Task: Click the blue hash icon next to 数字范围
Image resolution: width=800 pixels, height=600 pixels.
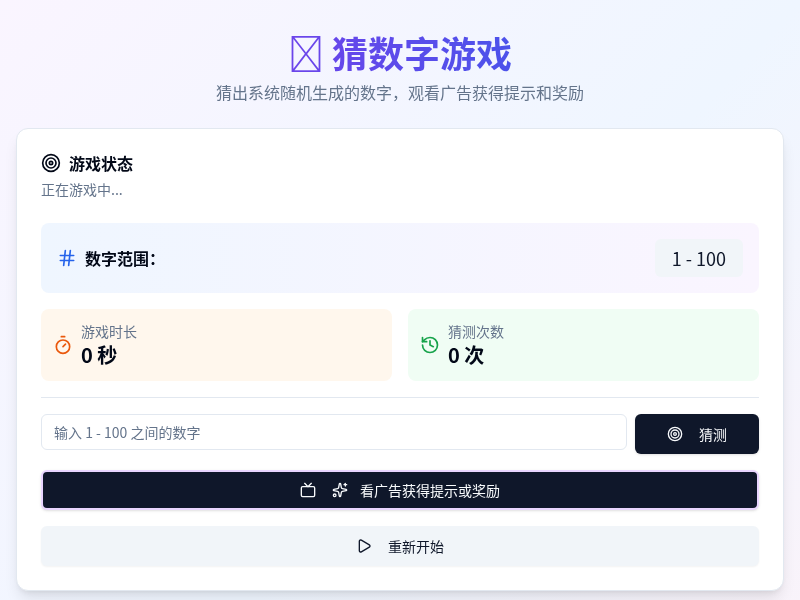Action: (x=66, y=258)
